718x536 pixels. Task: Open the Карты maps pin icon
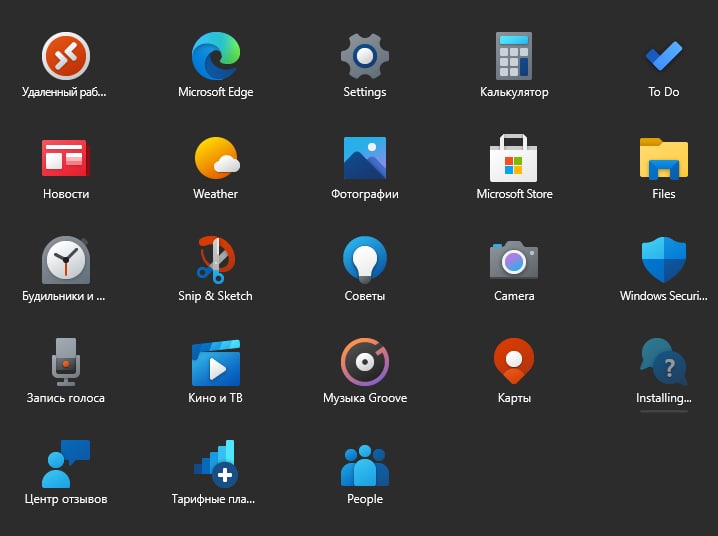pos(514,361)
